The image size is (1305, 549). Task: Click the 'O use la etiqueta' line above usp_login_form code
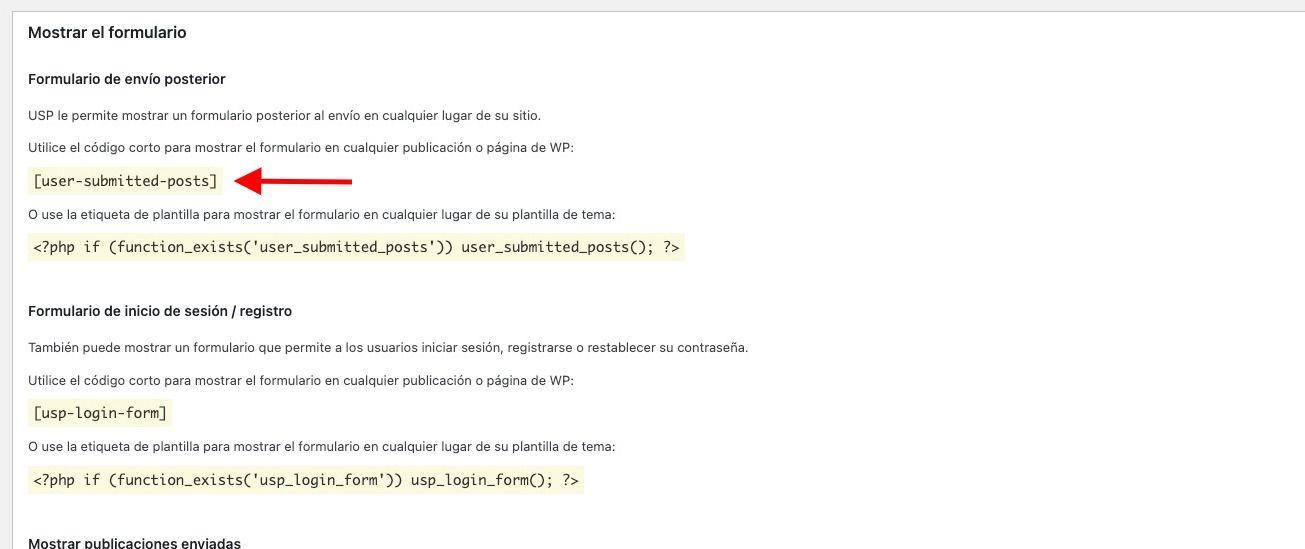(x=322, y=446)
